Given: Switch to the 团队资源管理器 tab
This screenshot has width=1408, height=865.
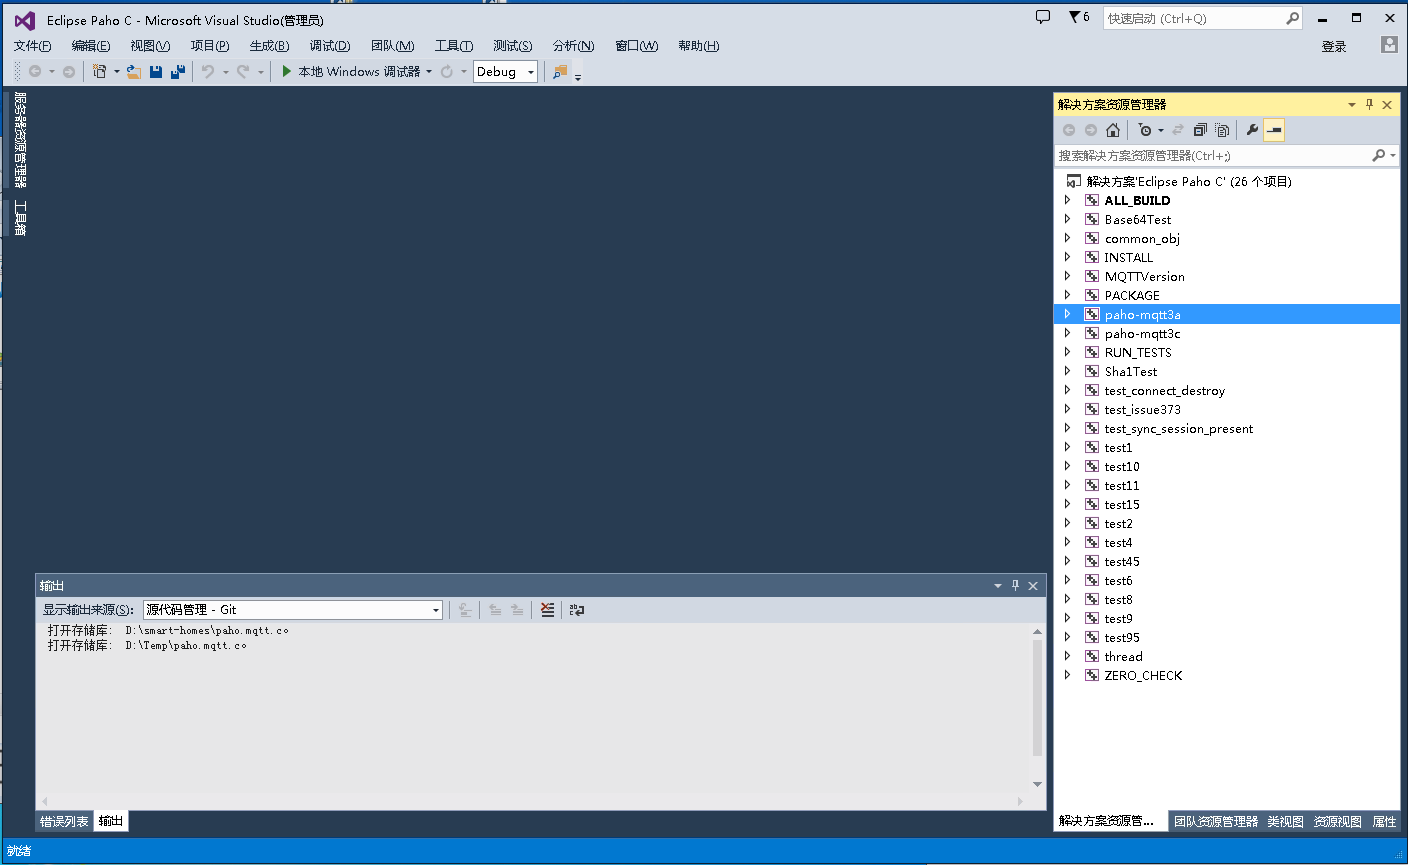Looking at the screenshot, I should coord(1216,821).
